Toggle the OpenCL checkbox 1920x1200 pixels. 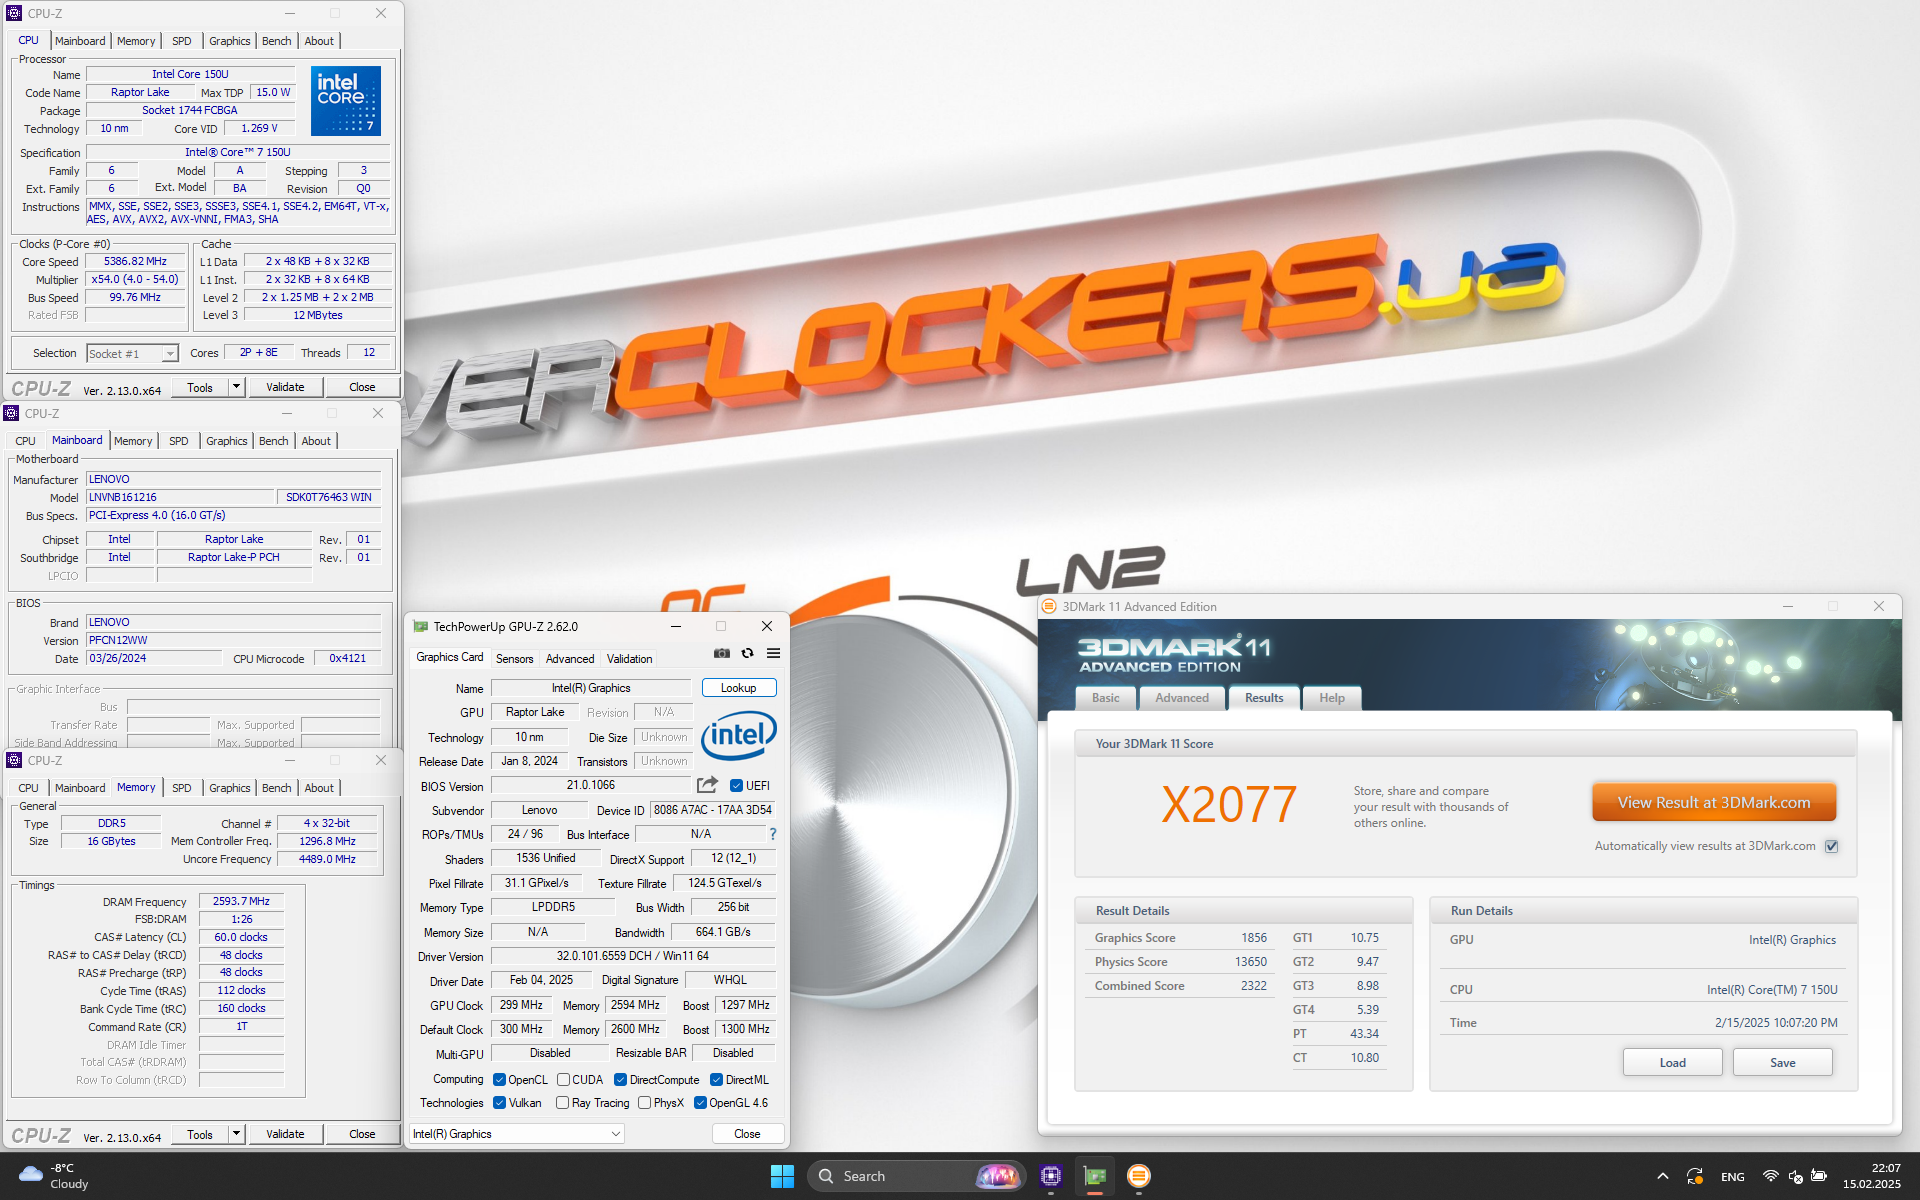499,1080
